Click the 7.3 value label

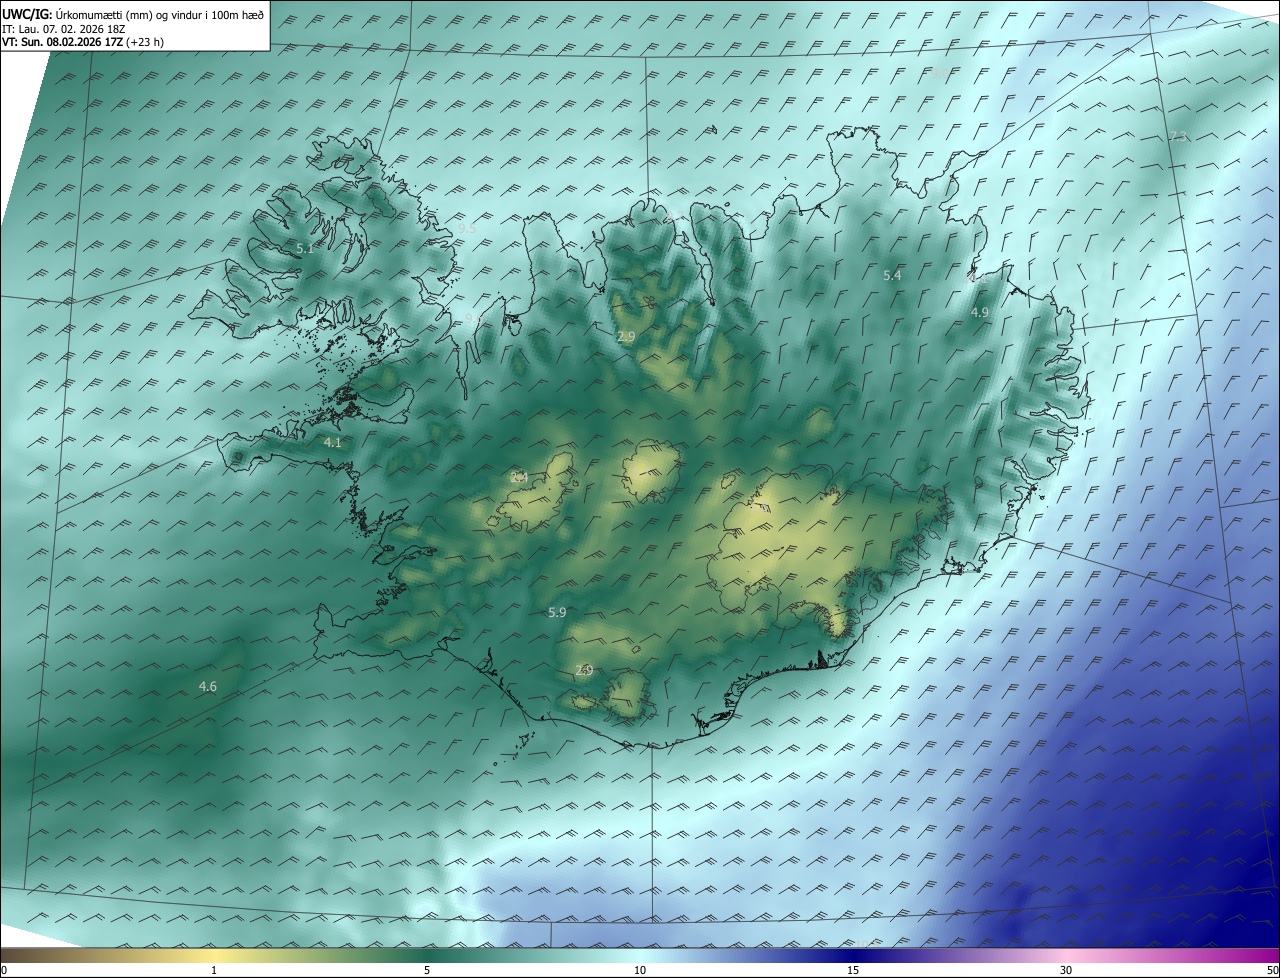click(1179, 136)
